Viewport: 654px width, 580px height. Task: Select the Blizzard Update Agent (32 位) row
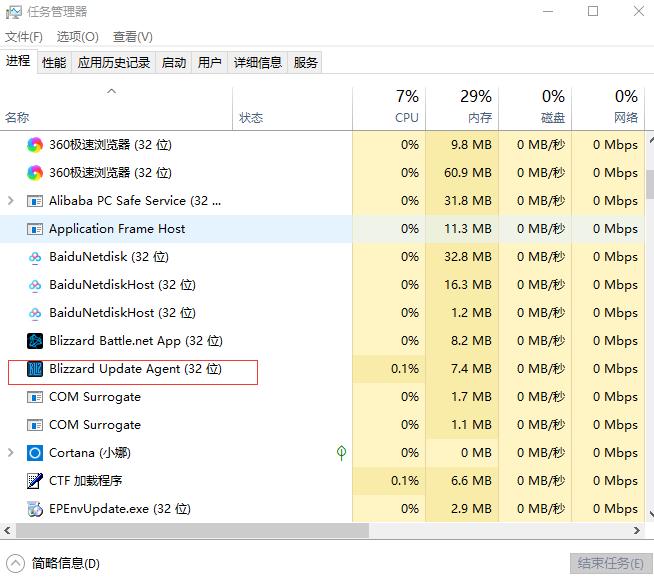pos(322,369)
